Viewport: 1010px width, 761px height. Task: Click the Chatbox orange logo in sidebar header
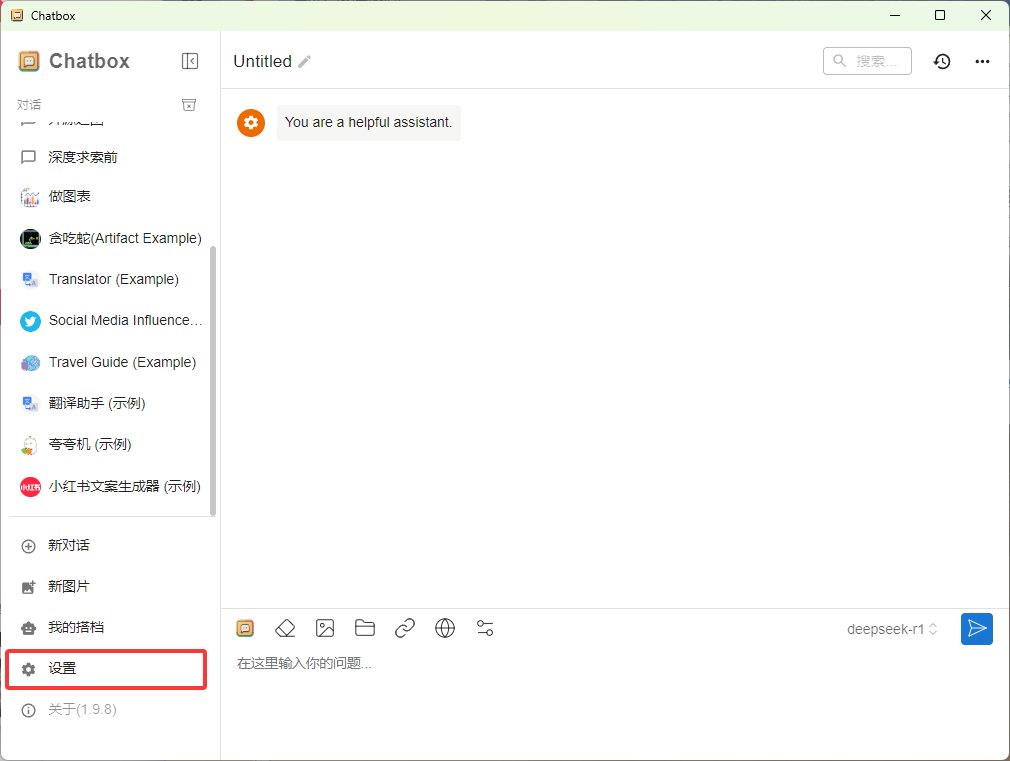29,61
